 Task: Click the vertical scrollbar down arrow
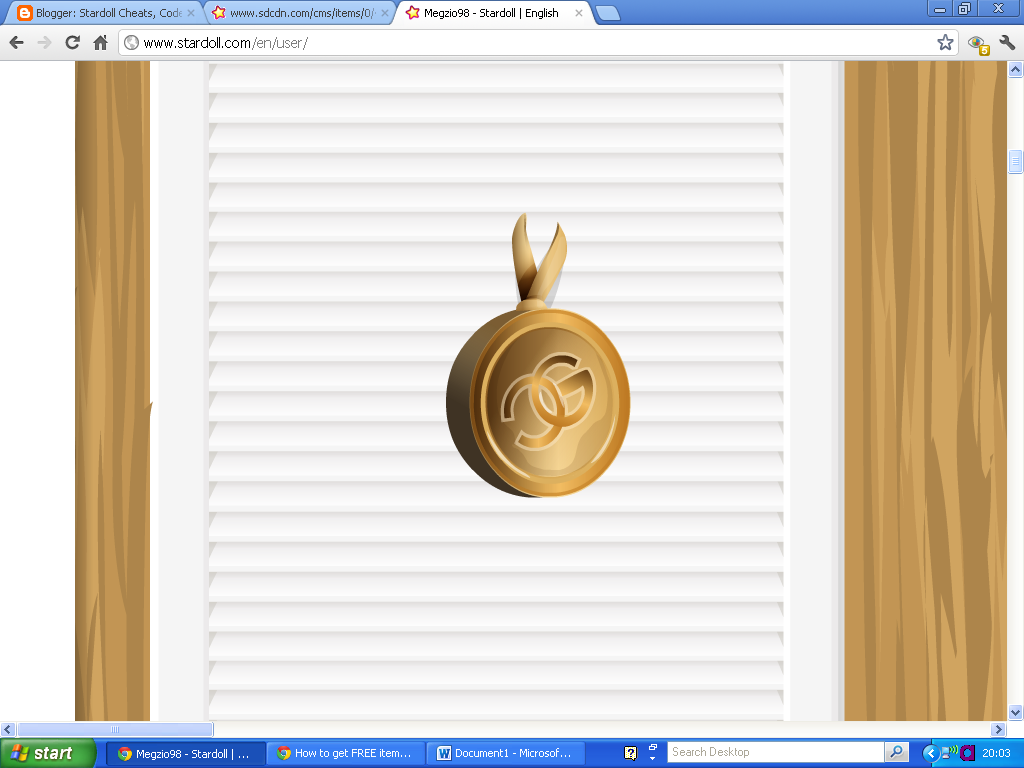(1015, 712)
